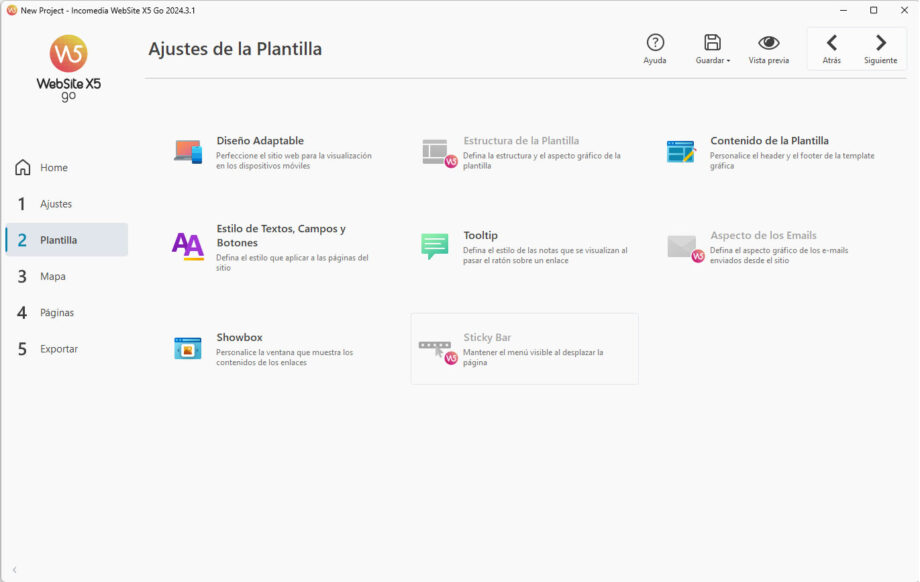Click the Ayuda question mark icon

(x=655, y=42)
